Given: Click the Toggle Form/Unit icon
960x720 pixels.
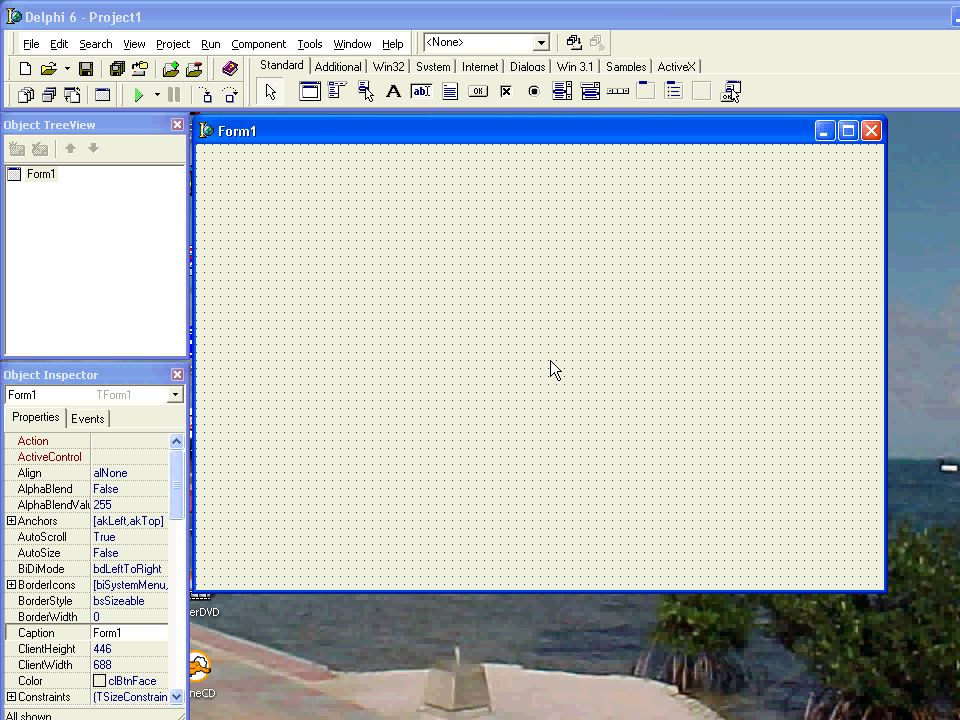Looking at the screenshot, I should coord(72,95).
